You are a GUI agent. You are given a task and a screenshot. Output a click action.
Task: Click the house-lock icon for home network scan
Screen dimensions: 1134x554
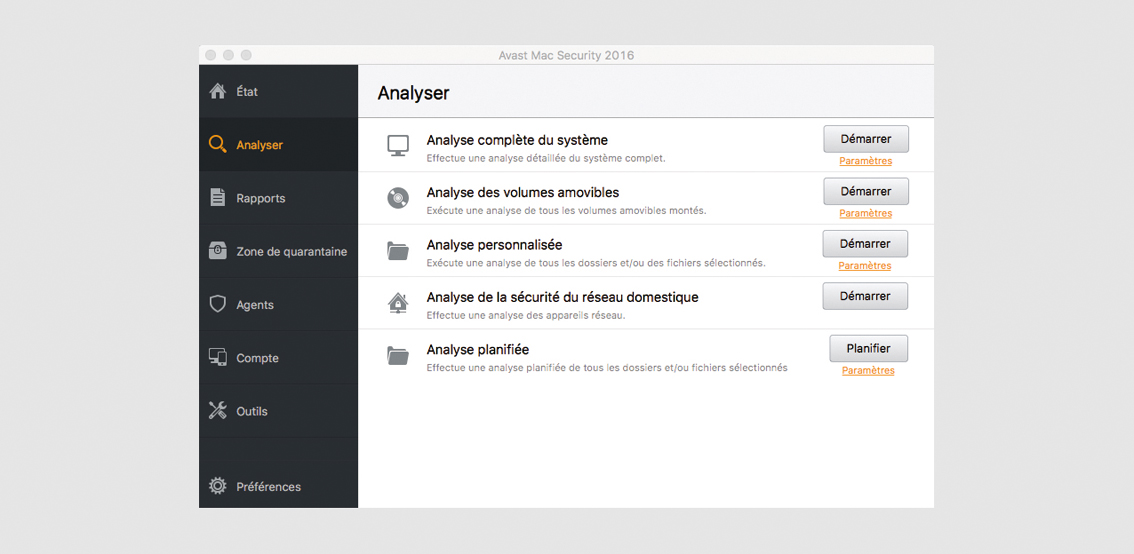click(398, 304)
